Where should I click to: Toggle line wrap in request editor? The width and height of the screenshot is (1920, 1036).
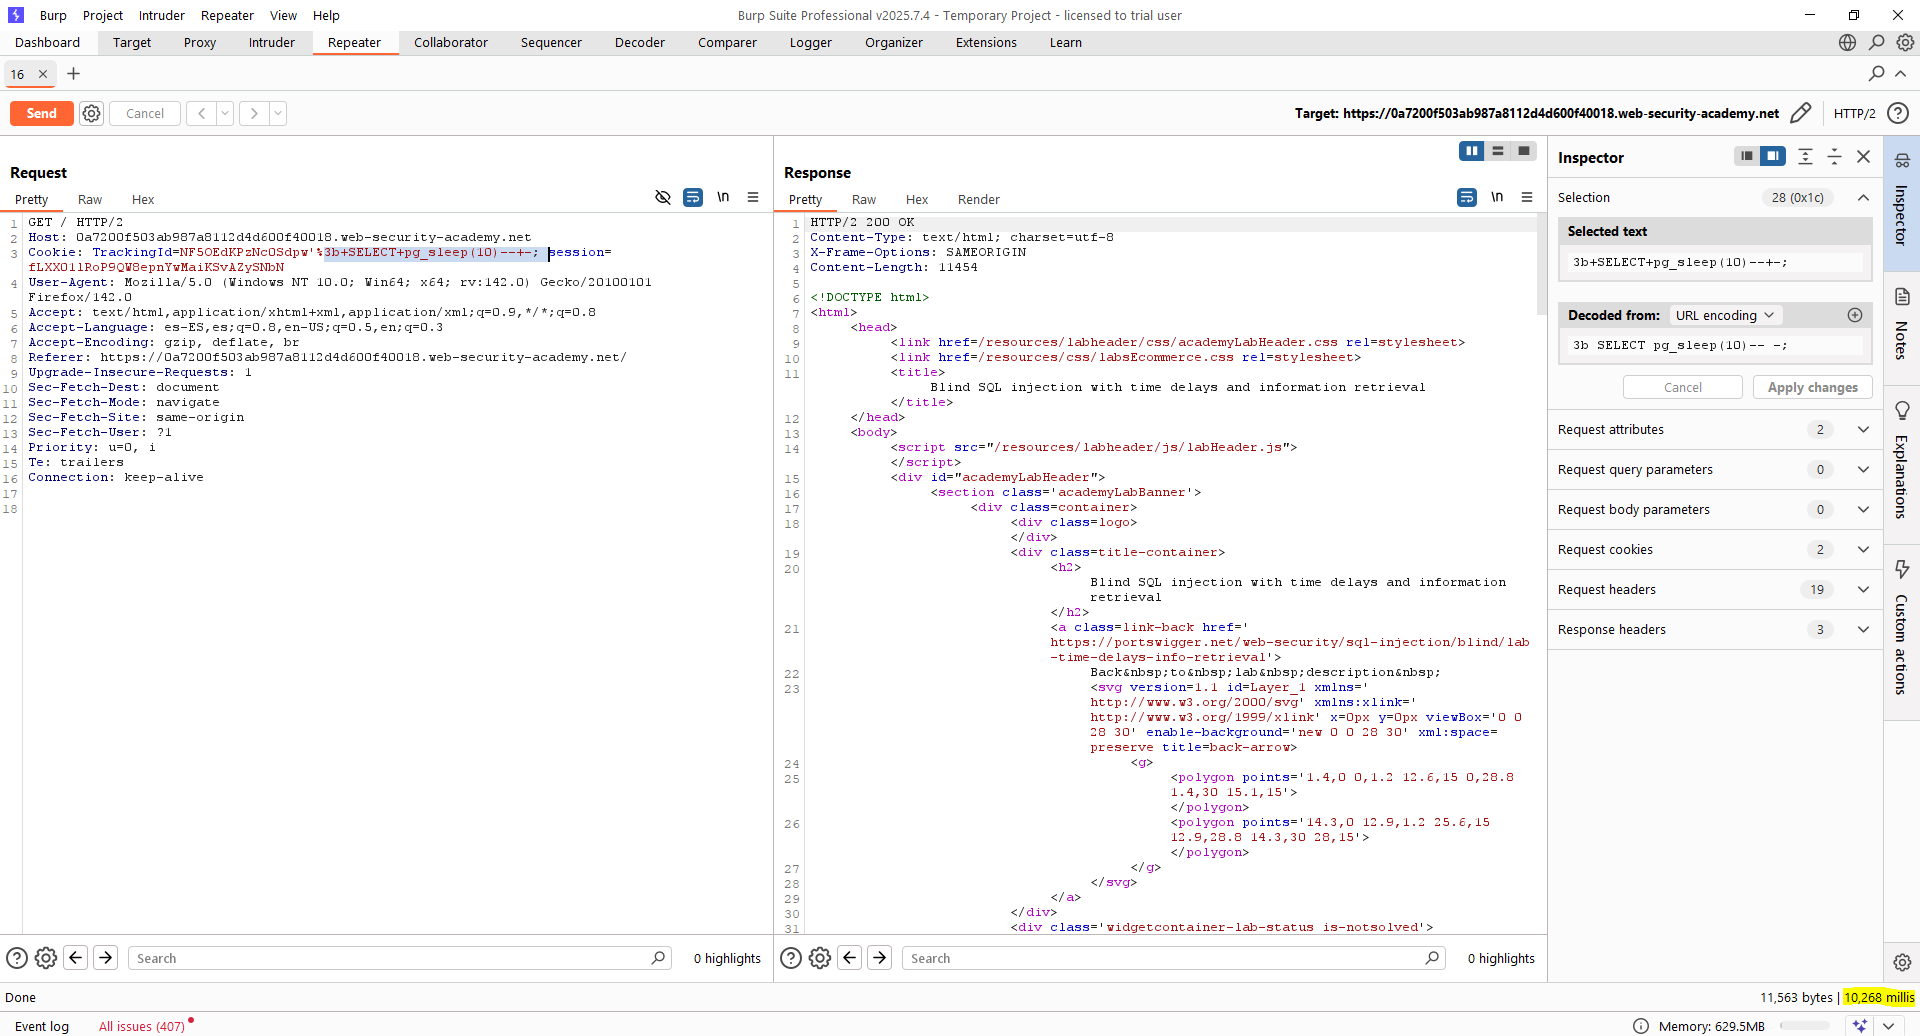[x=693, y=198]
